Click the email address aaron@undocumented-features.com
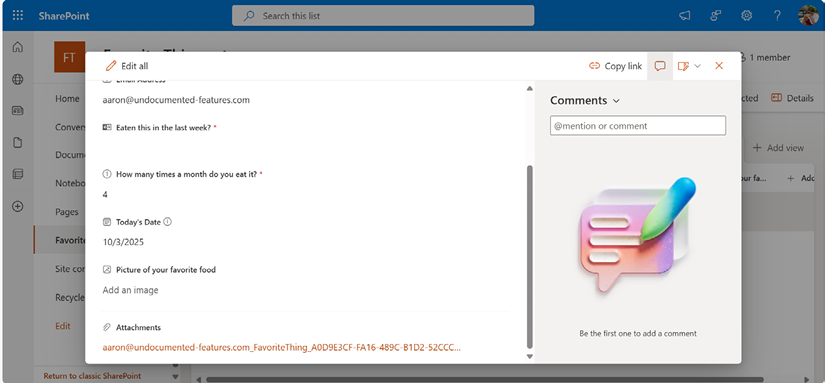The height and width of the screenshot is (383, 825). click(176, 99)
